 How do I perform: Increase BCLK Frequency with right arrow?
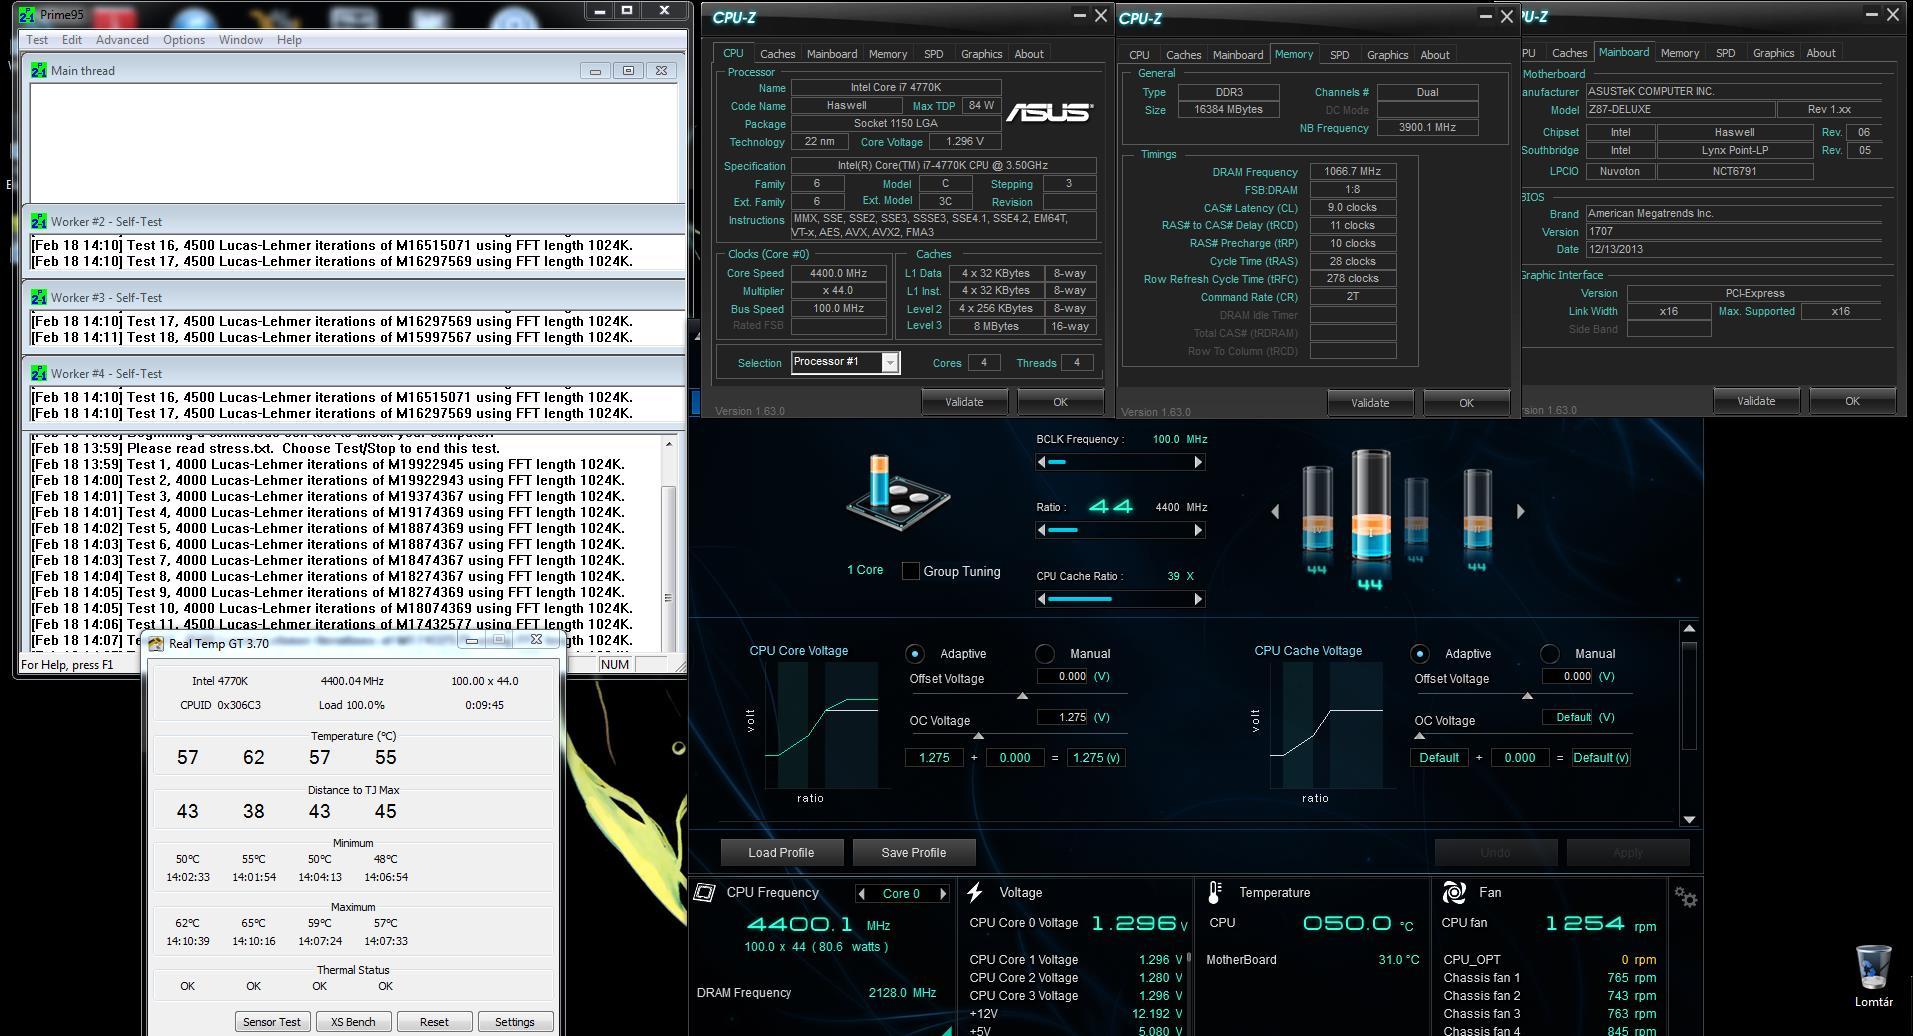pyautogui.click(x=1198, y=462)
